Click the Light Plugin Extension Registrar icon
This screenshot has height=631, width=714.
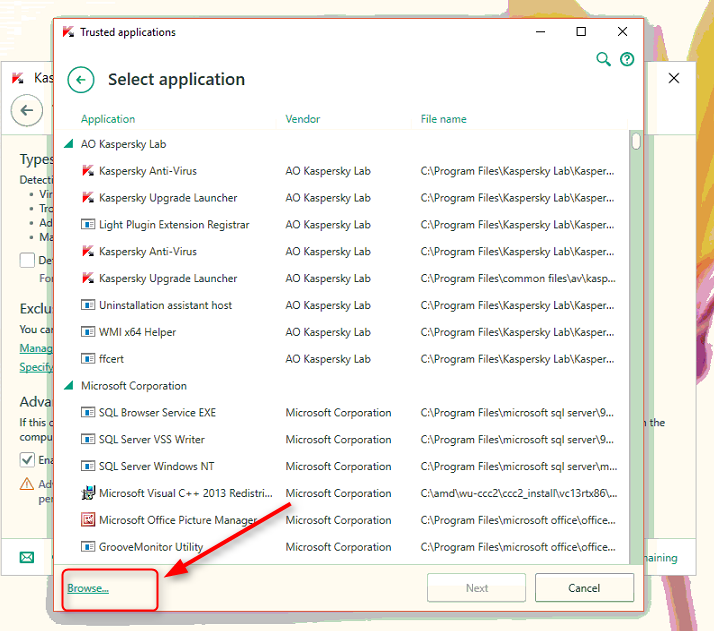click(x=88, y=224)
